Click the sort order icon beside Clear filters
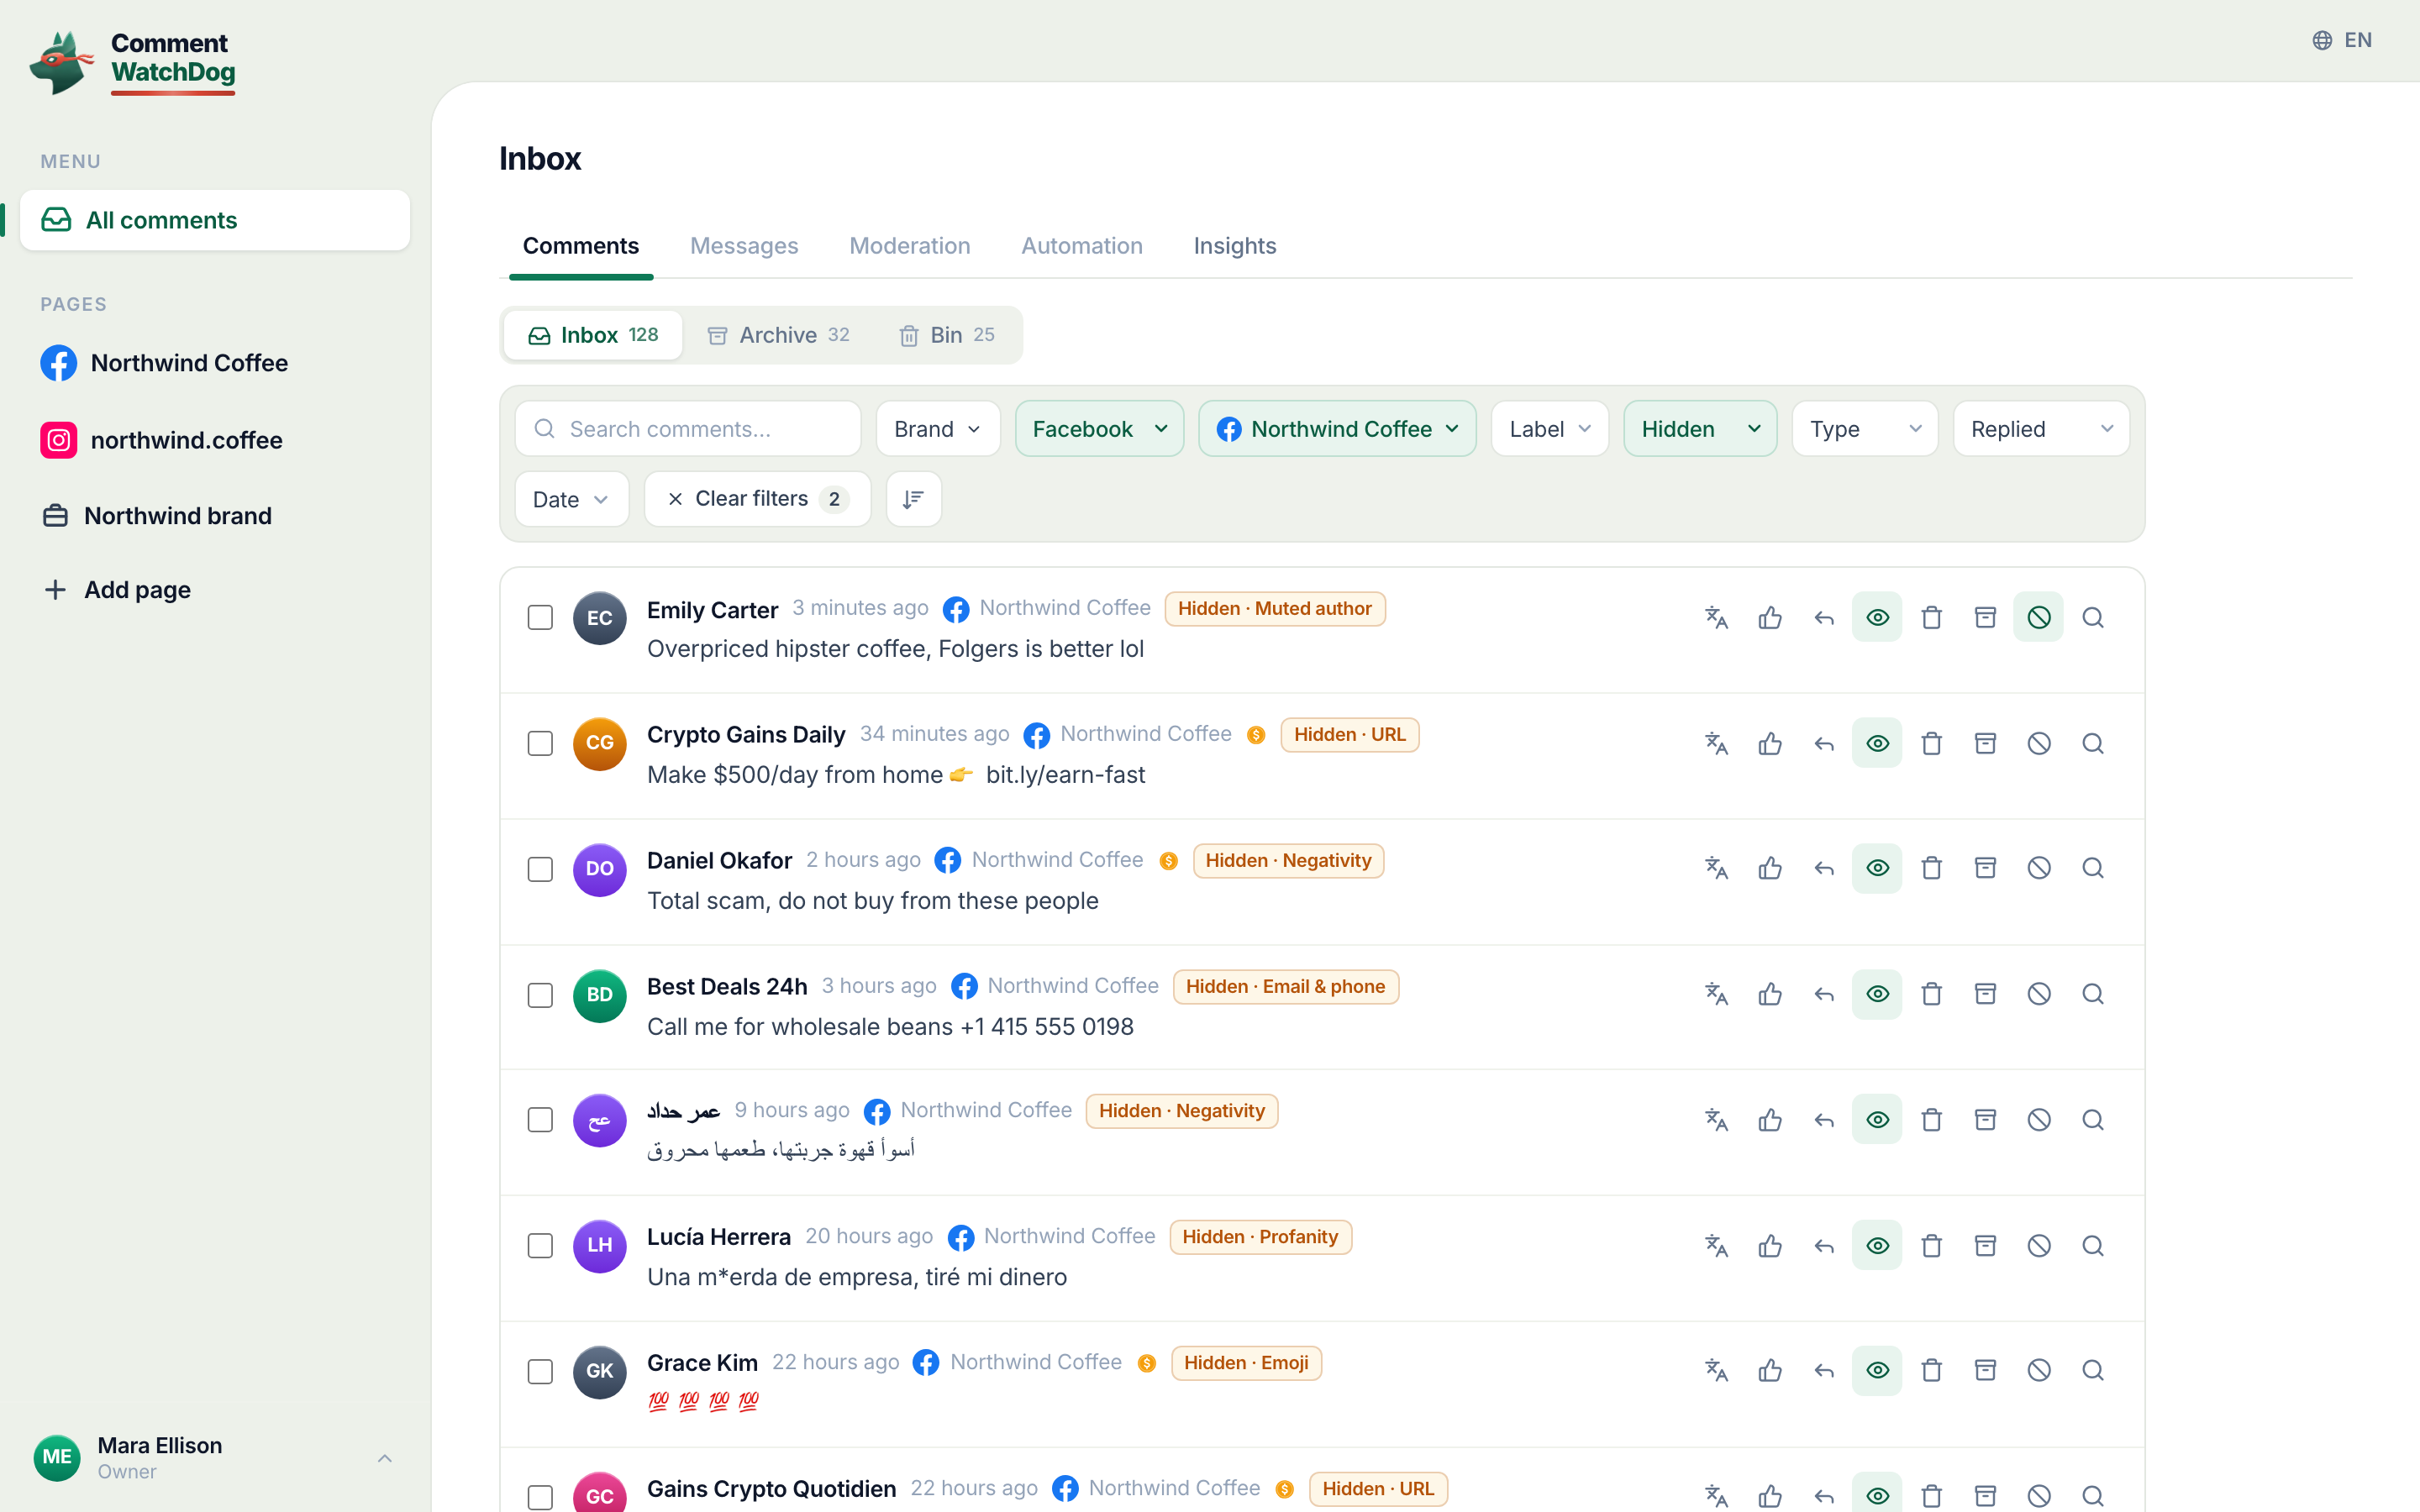 [913, 499]
